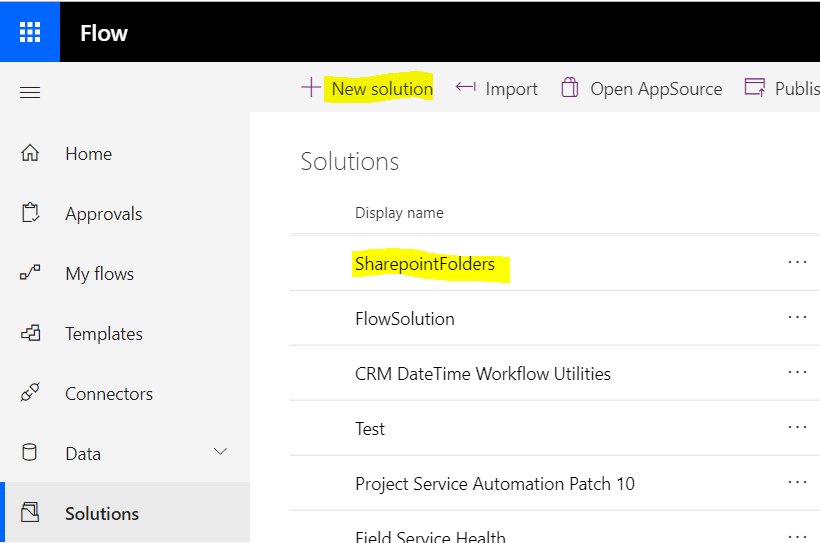Open more options for Project Service Automation Patch 10

[x=797, y=482]
